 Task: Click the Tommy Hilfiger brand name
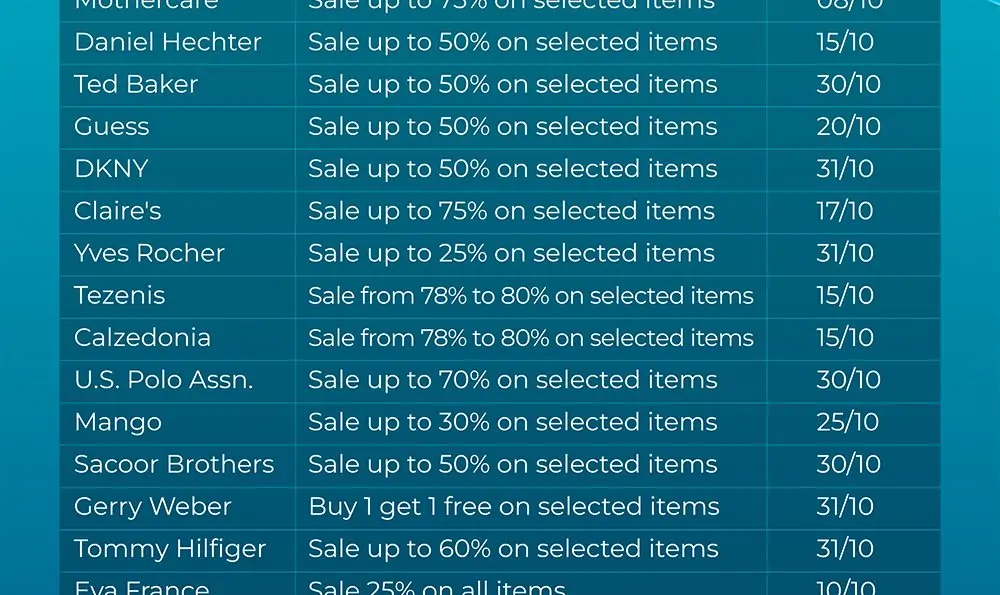[170, 548]
